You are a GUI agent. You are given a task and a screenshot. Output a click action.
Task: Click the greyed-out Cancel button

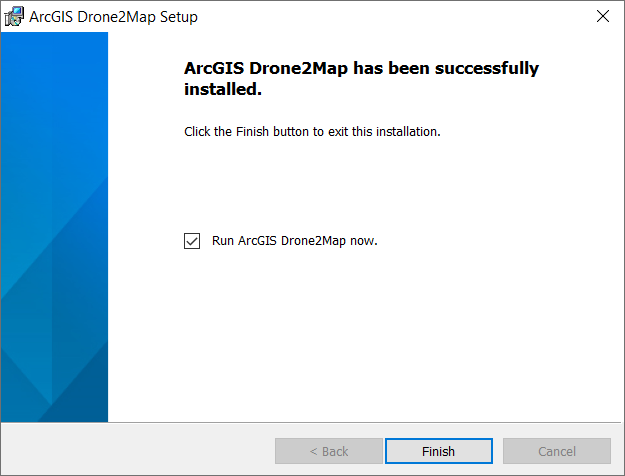point(557,451)
